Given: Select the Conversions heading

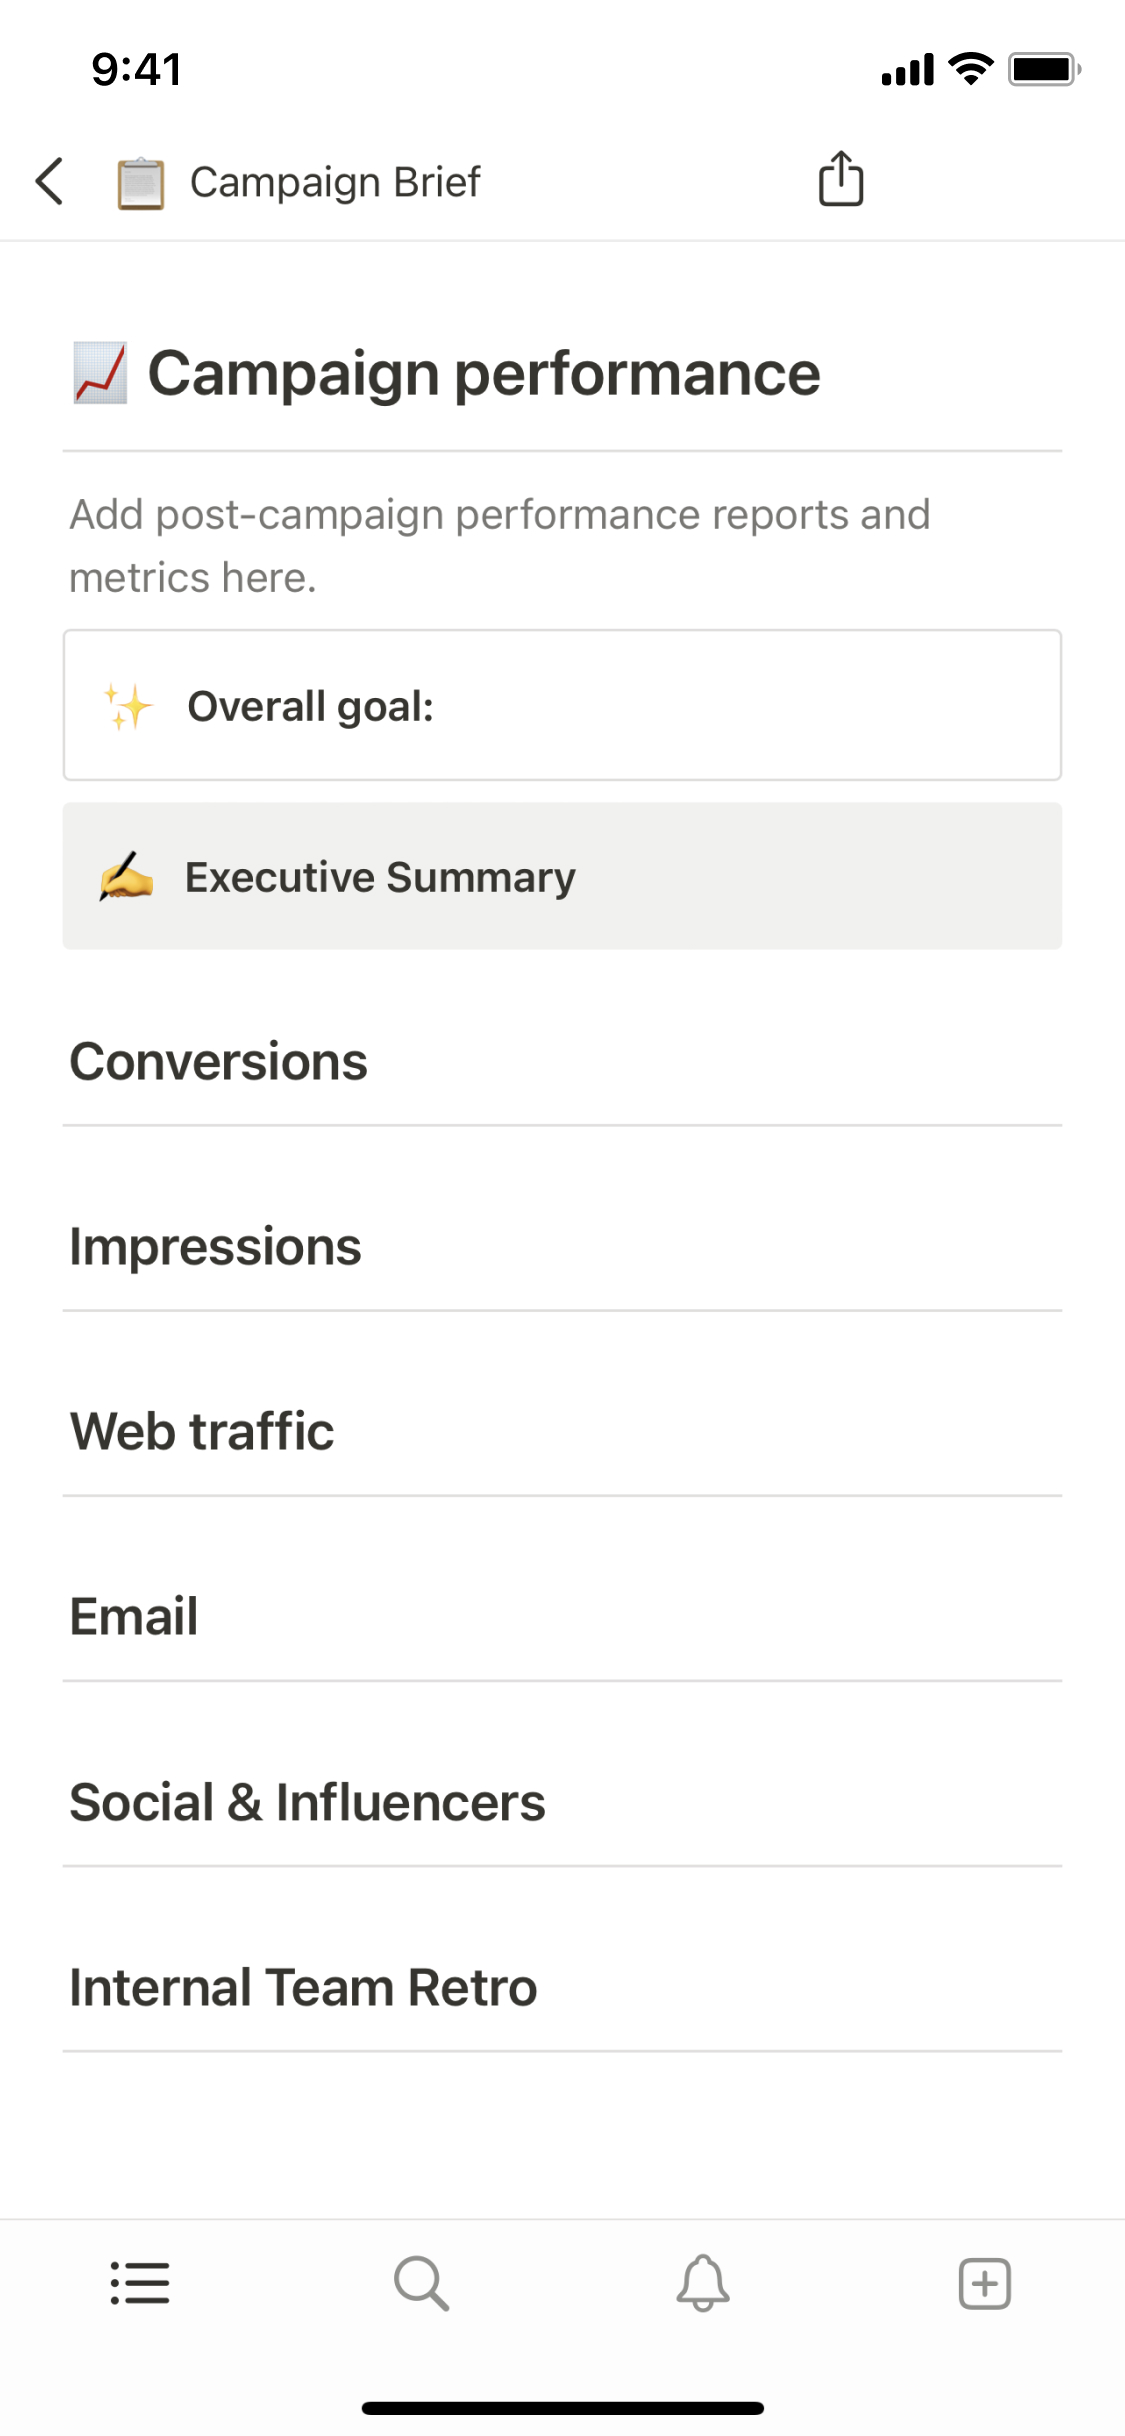Looking at the screenshot, I should pos(218,1061).
